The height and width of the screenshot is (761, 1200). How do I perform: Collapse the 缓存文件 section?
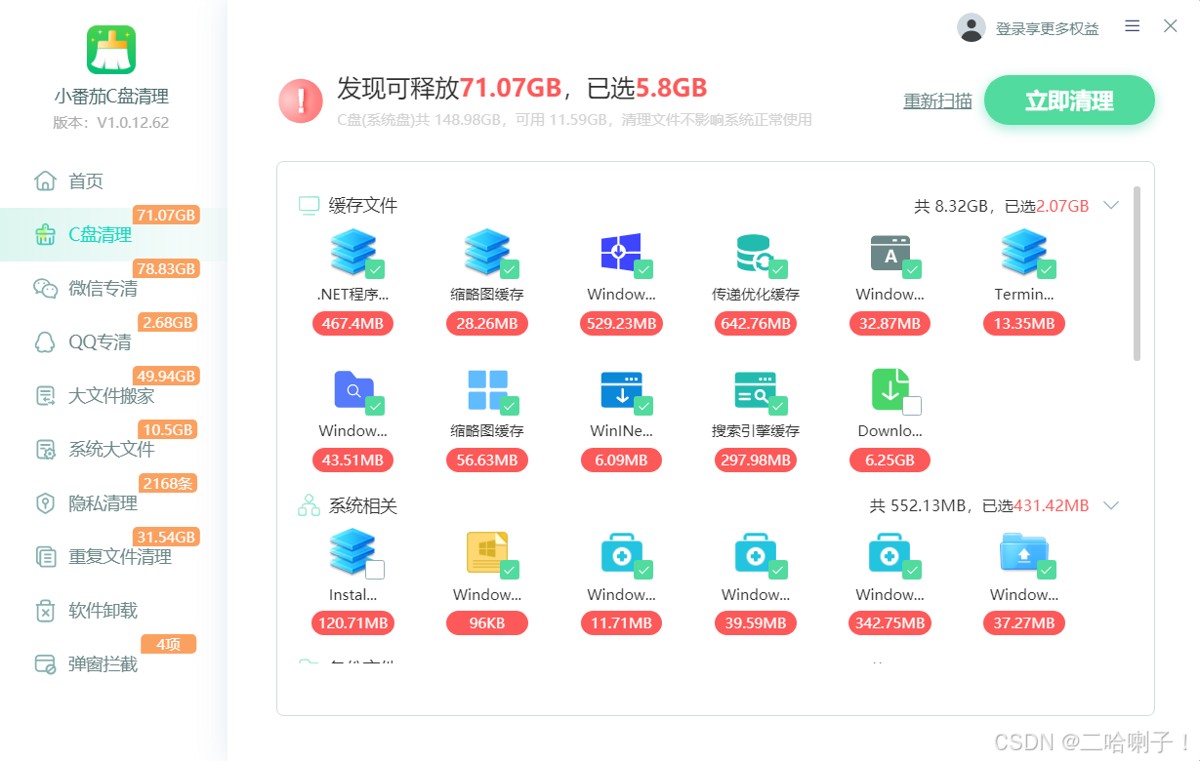click(1111, 206)
